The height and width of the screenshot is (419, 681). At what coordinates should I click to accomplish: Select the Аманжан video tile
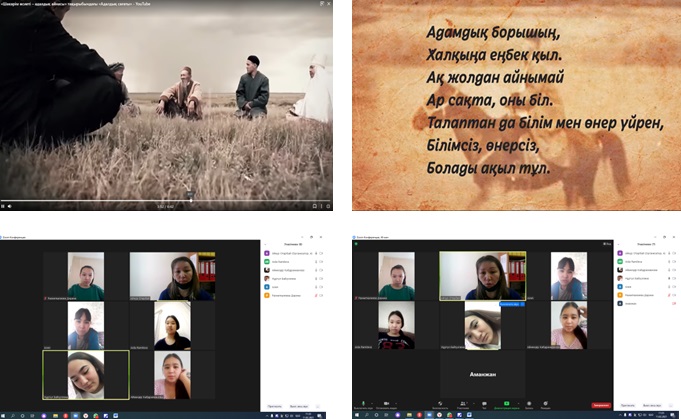(483, 374)
